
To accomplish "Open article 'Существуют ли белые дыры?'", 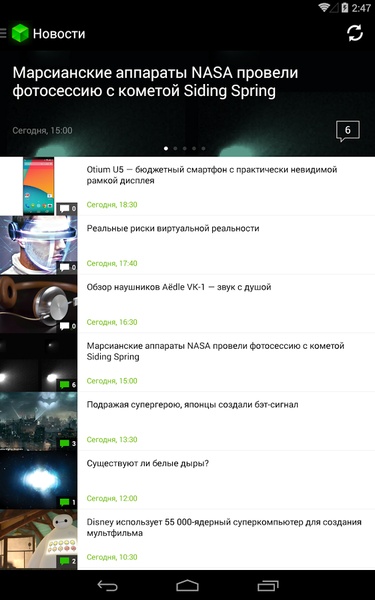I will tap(148, 463).
